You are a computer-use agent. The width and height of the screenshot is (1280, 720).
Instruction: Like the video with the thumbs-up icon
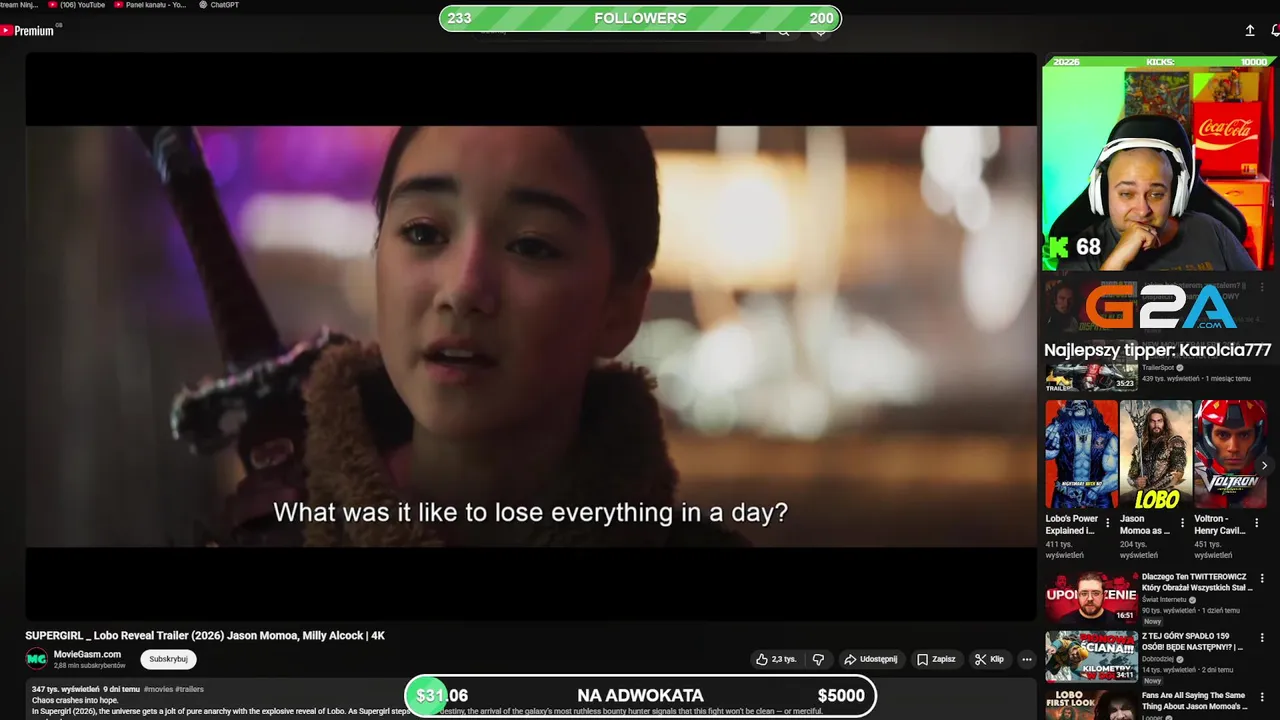coord(776,660)
